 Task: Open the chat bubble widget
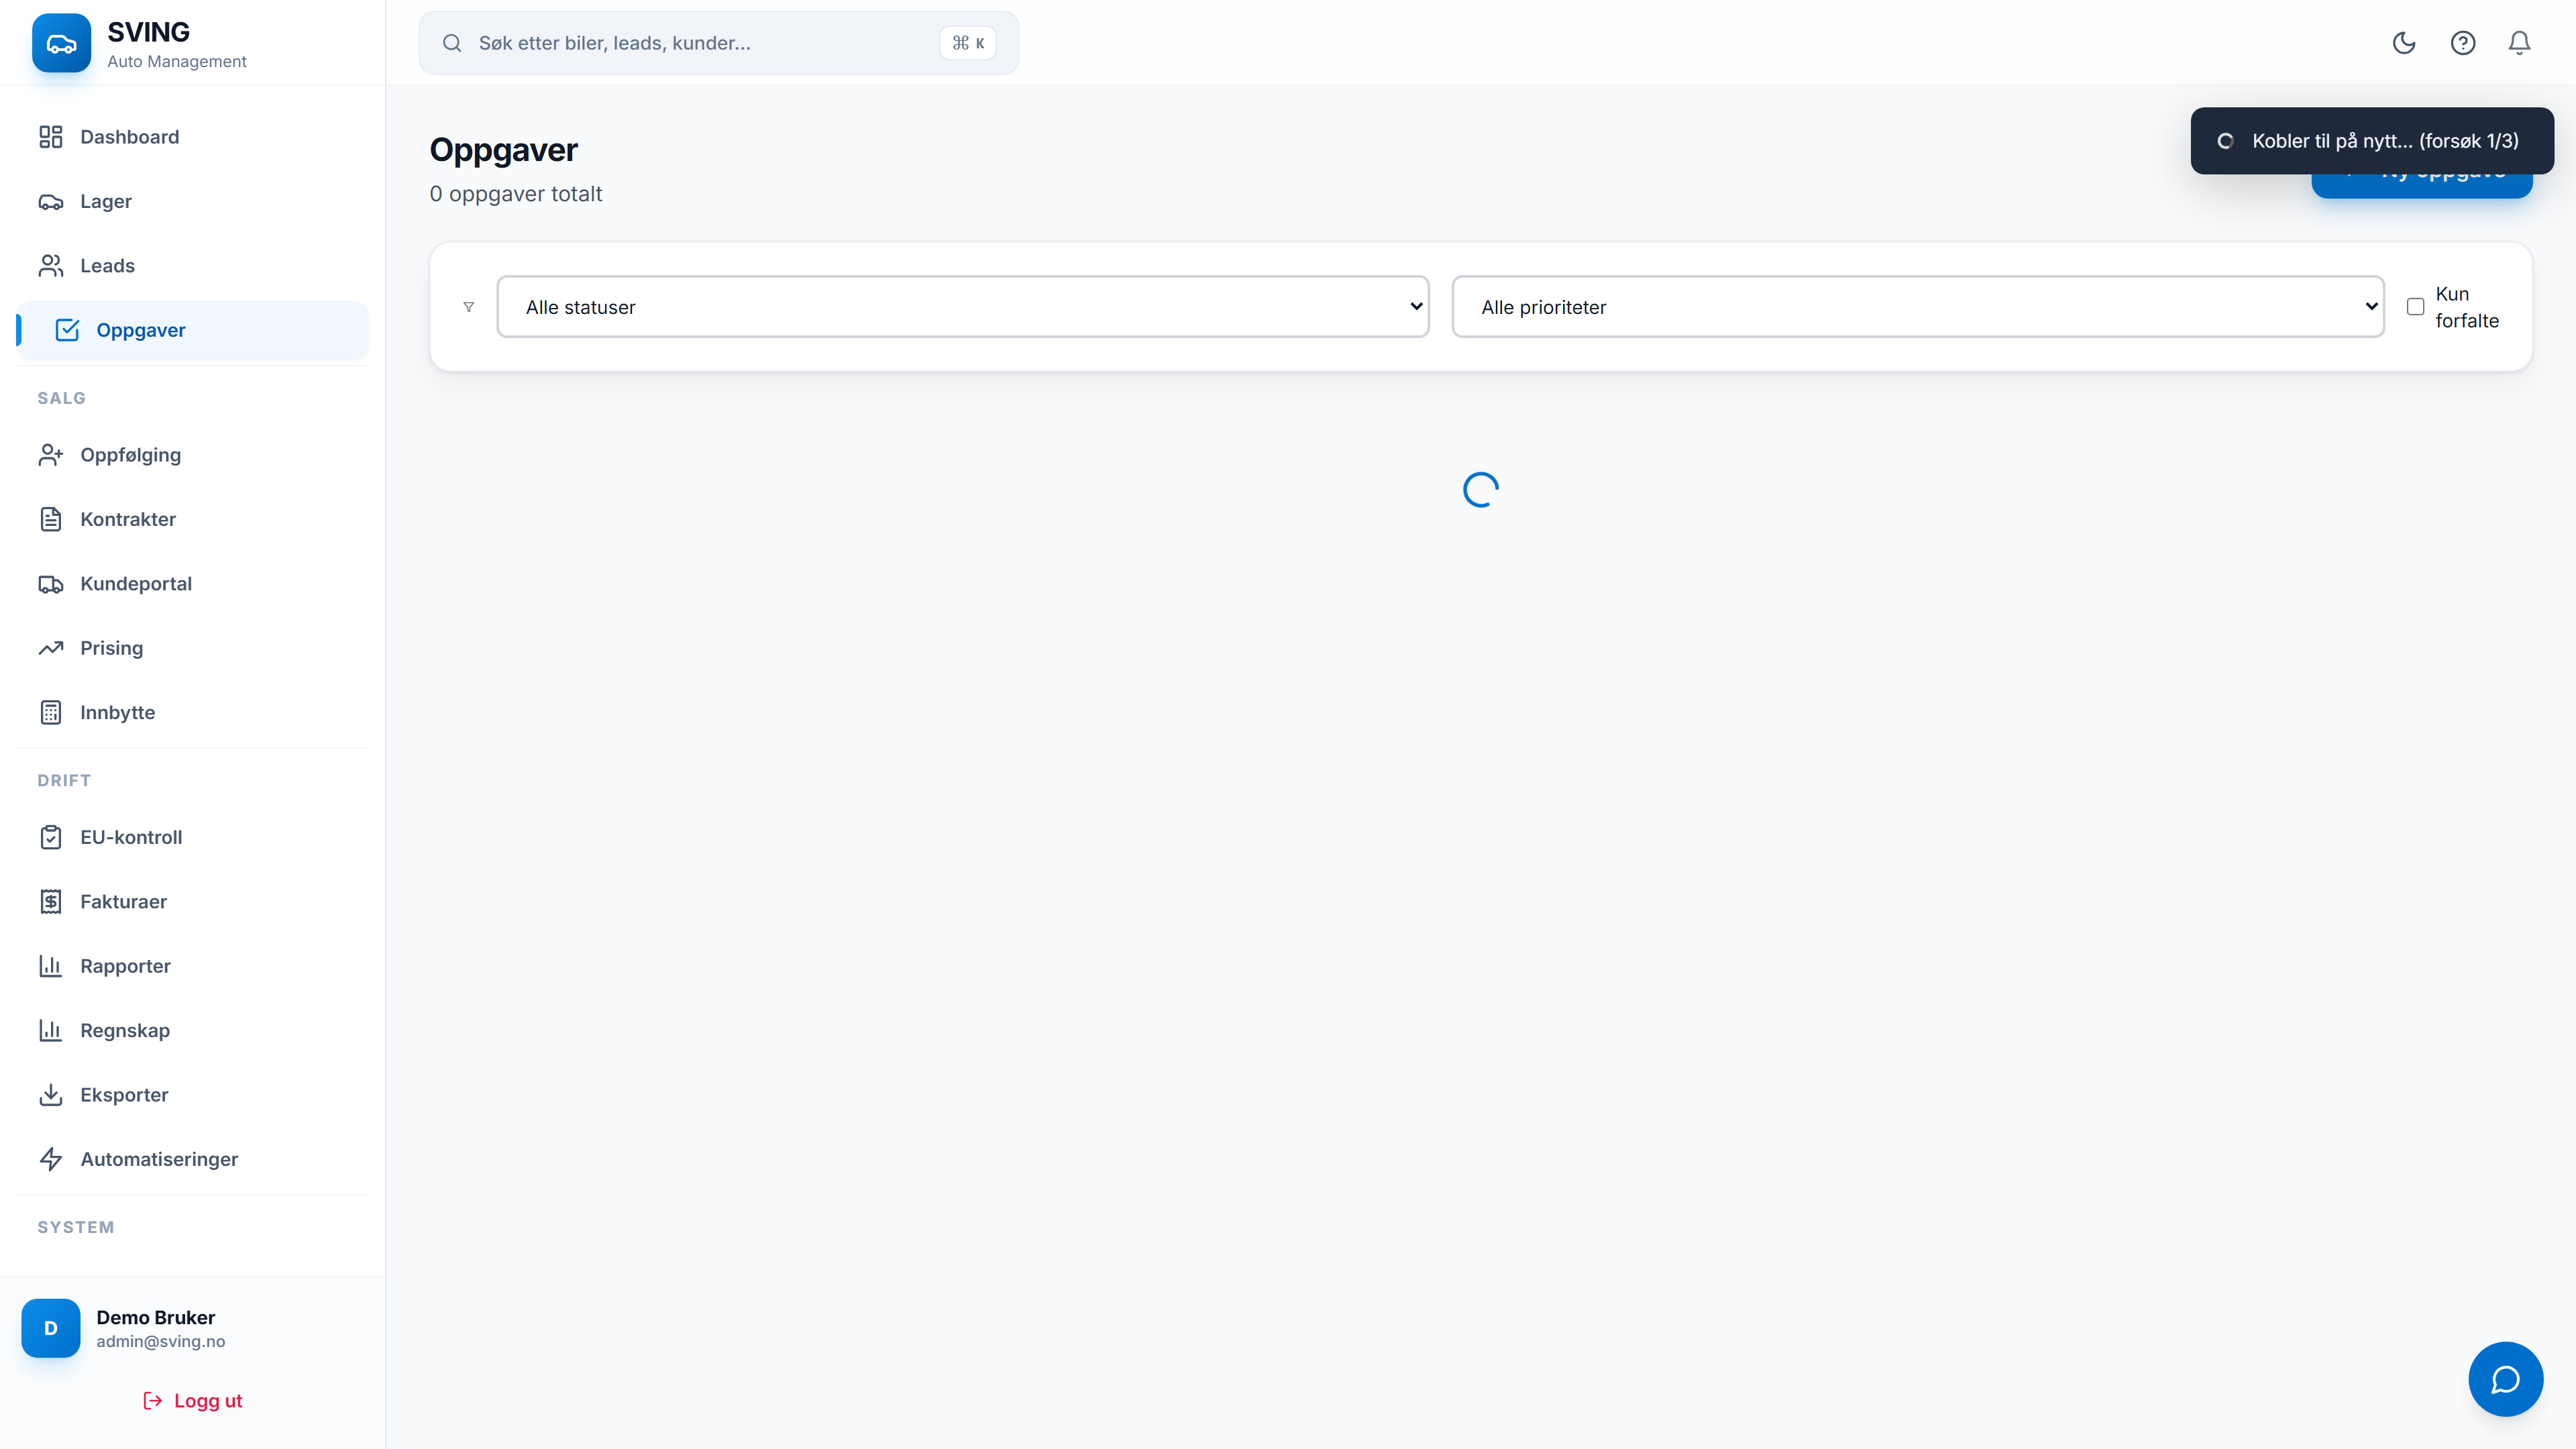[2505, 1380]
